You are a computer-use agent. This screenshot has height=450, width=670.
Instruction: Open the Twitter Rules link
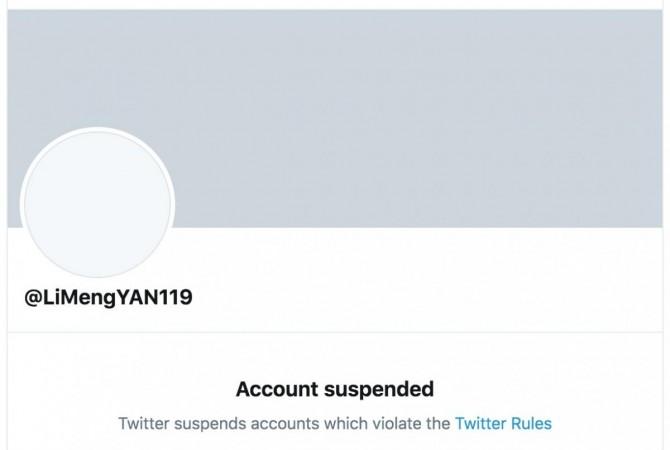point(503,424)
